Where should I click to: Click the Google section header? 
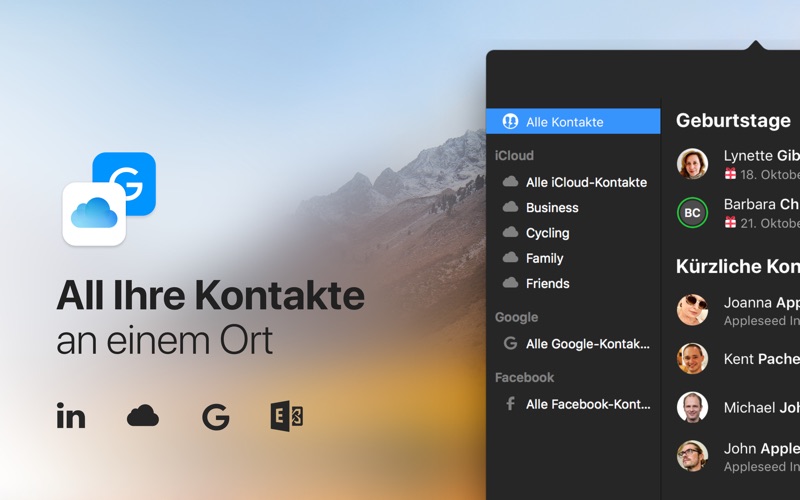[x=516, y=317]
